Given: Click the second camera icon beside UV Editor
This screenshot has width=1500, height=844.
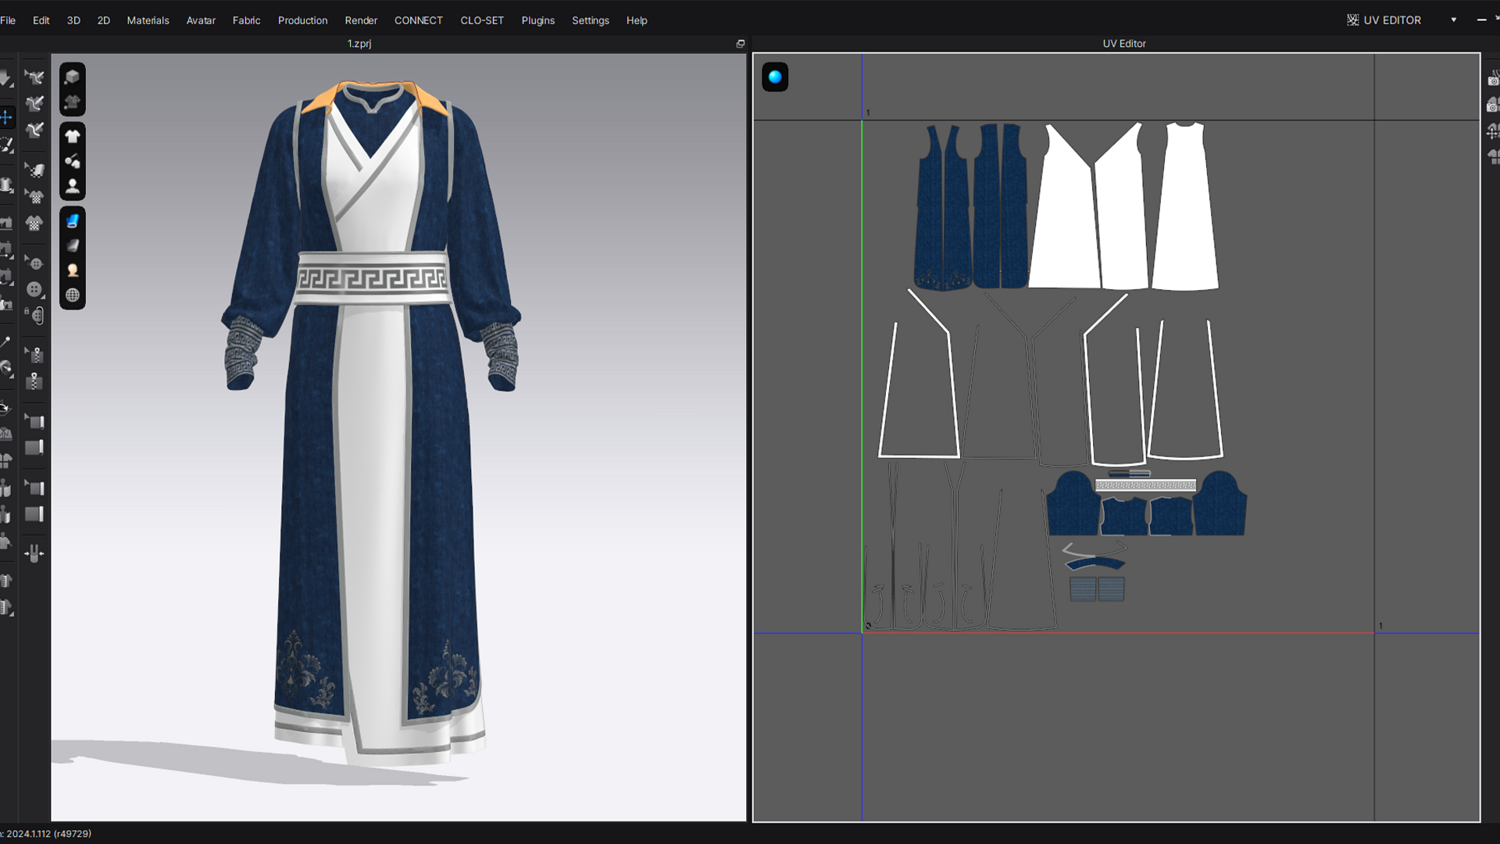Looking at the screenshot, I should (1493, 105).
